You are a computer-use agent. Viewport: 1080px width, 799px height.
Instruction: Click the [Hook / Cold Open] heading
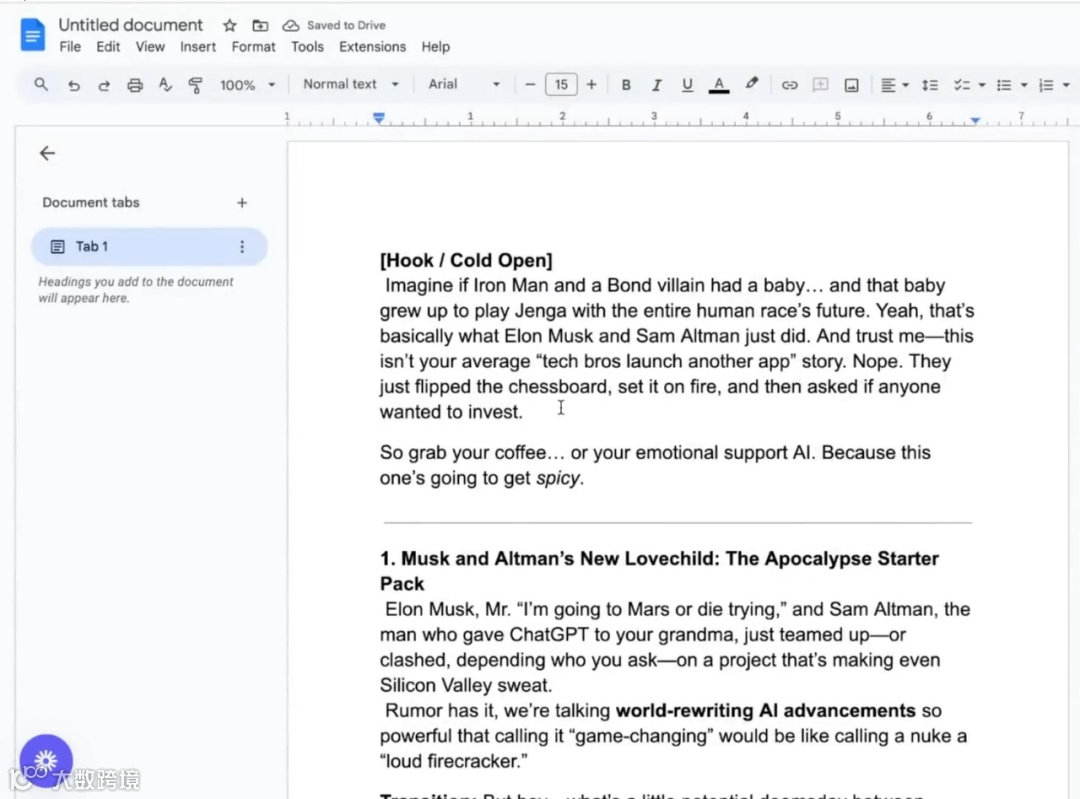pyautogui.click(x=466, y=260)
